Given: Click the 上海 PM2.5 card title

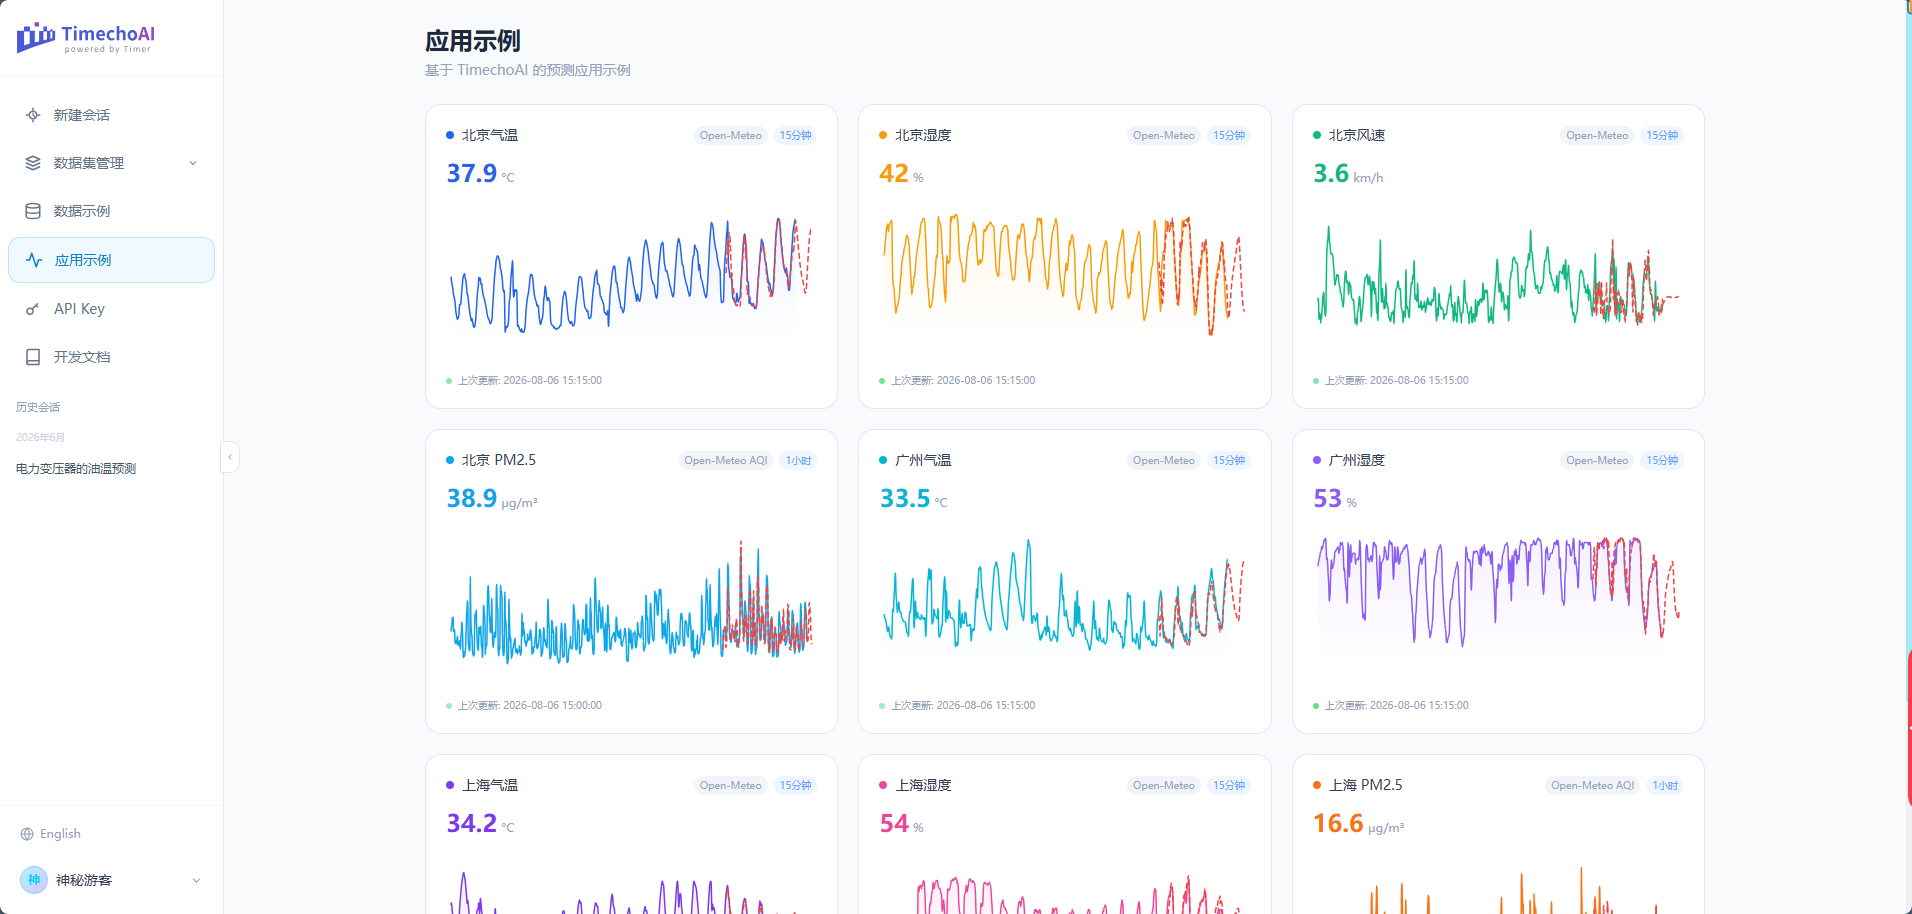Looking at the screenshot, I should [x=1366, y=785].
